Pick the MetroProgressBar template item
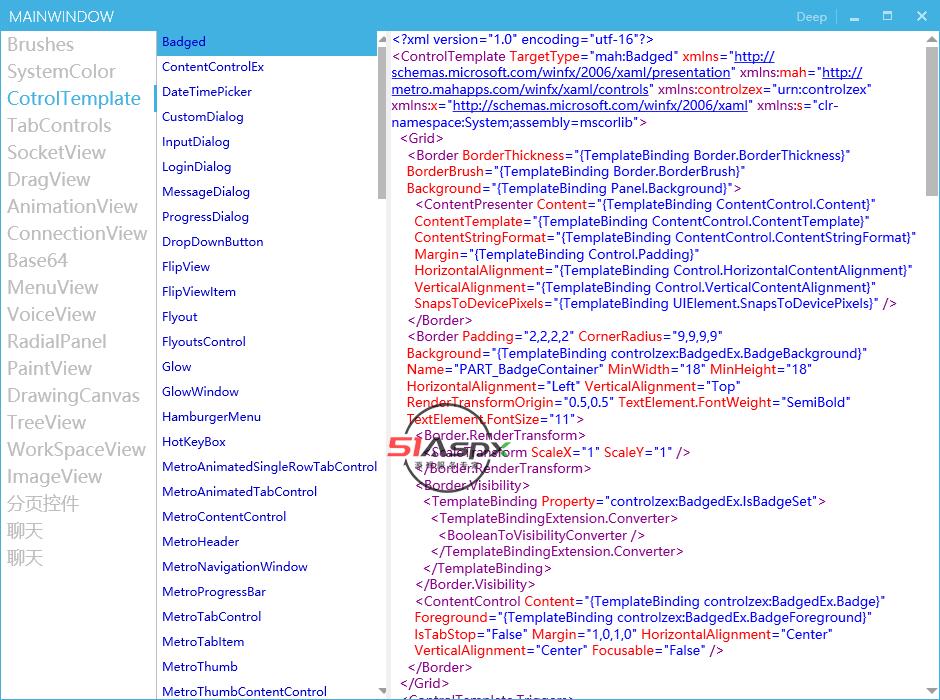The height and width of the screenshot is (700, 940). click(x=214, y=592)
